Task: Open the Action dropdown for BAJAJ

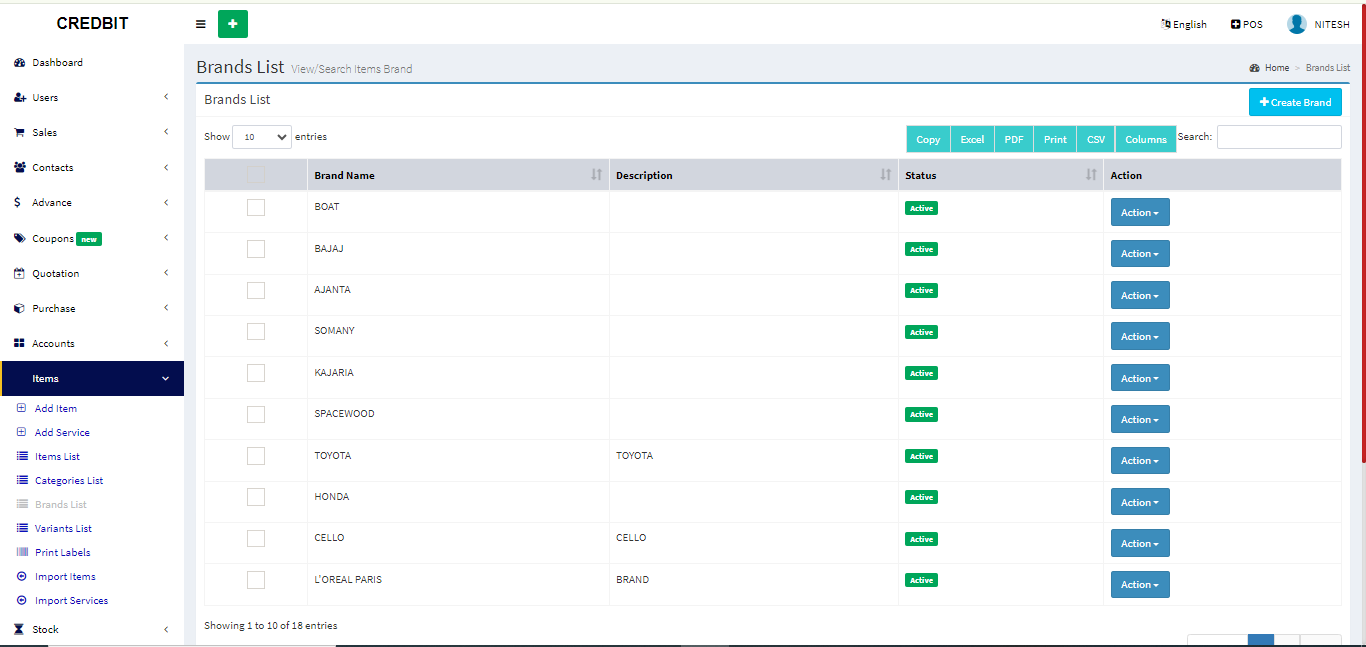Action: pos(1140,253)
